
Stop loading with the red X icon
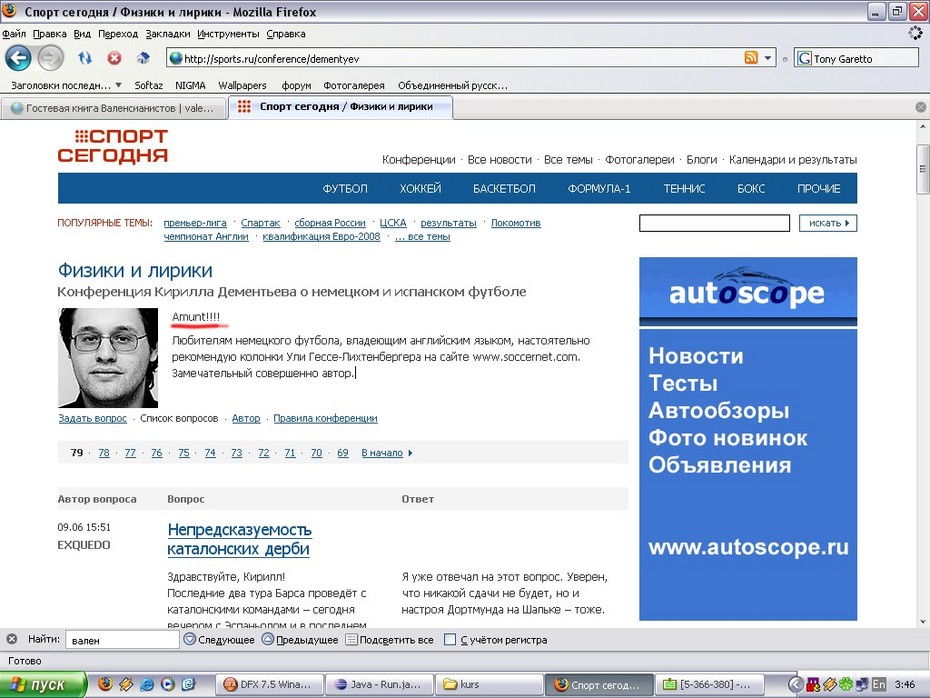click(x=114, y=58)
